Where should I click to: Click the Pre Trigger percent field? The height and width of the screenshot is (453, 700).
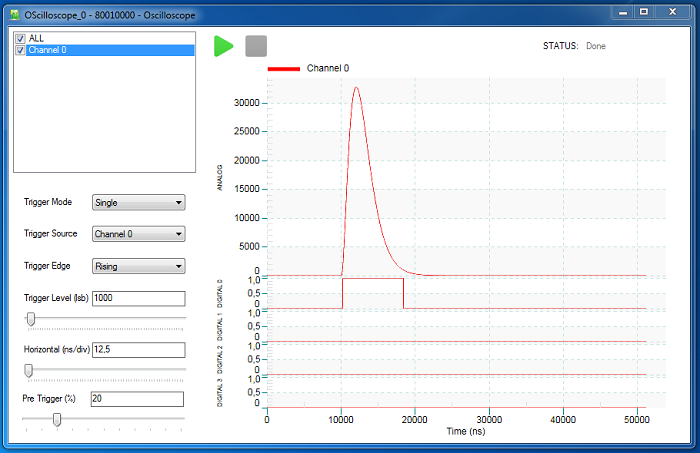click(x=137, y=399)
